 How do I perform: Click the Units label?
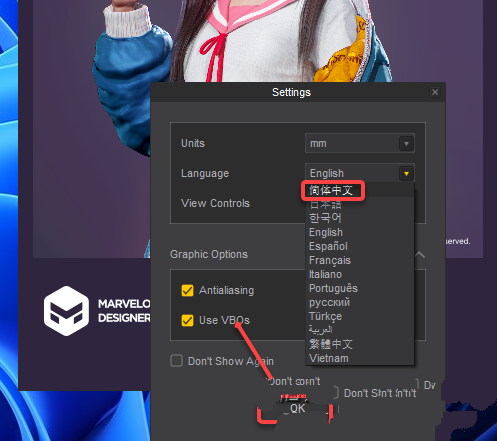(193, 143)
